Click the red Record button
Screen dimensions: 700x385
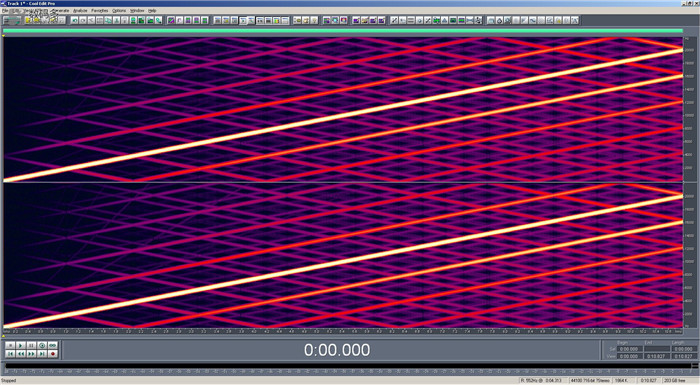[53, 354]
